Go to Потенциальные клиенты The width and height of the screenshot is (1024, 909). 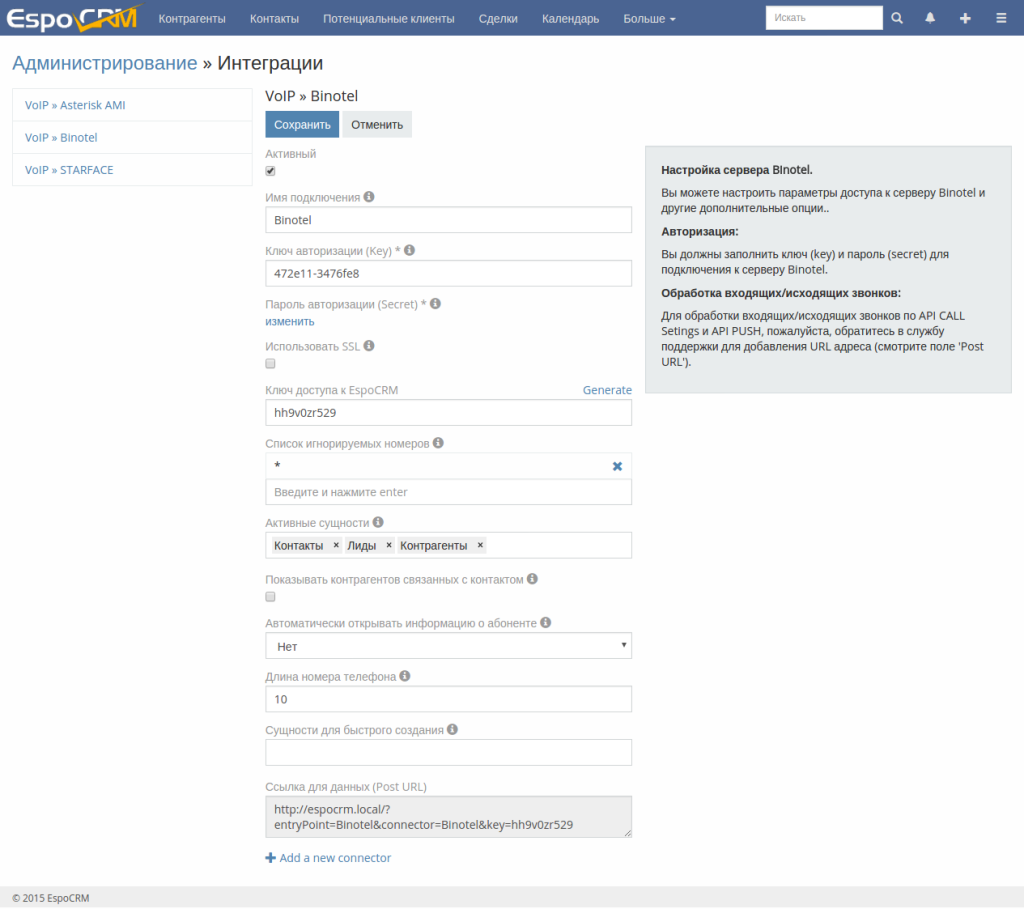point(389,19)
